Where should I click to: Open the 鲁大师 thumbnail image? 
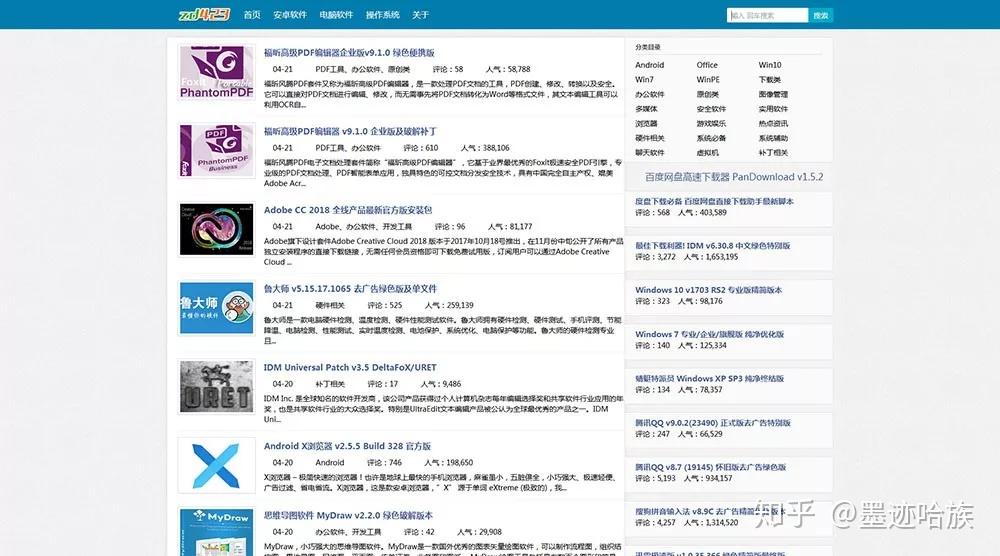[216, 308]
